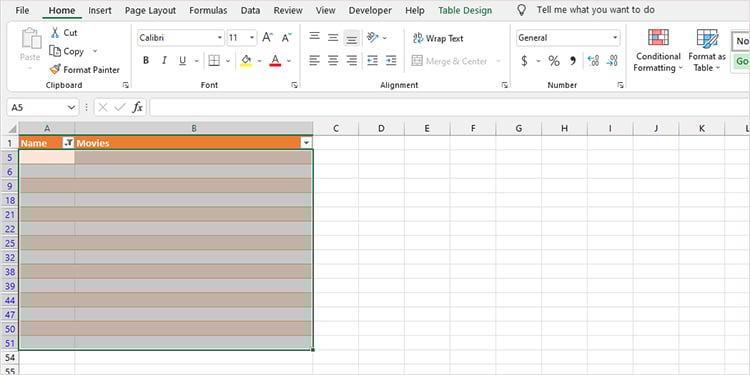Select row 18 header
The width and height of the screenshot is (750, 375).
[10, 200]
